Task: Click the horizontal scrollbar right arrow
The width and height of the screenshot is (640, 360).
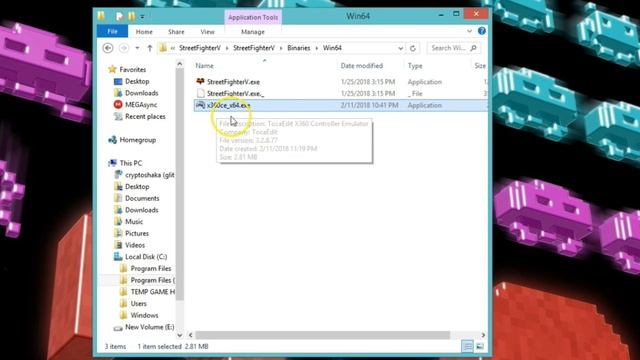Action: (483, 335)
